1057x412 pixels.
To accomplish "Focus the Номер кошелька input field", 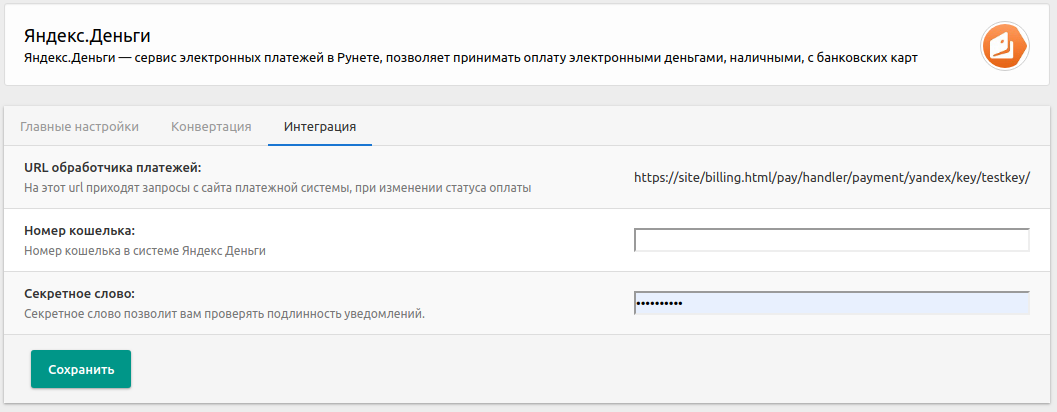I will (831, 240).
